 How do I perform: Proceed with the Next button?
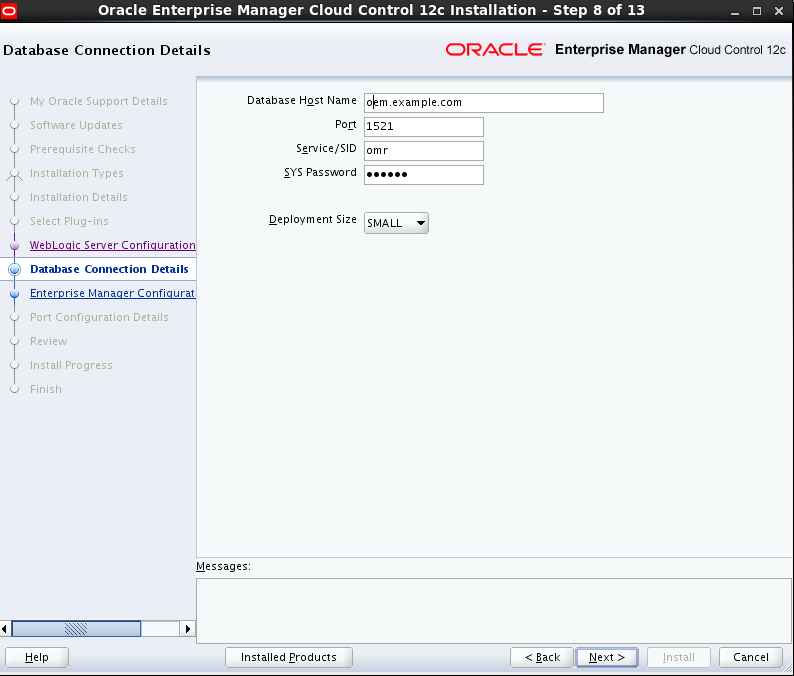click(607, 657)
